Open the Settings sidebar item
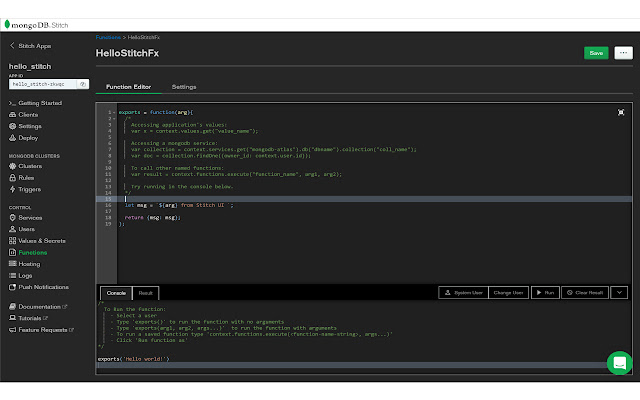 click(25, 126)
